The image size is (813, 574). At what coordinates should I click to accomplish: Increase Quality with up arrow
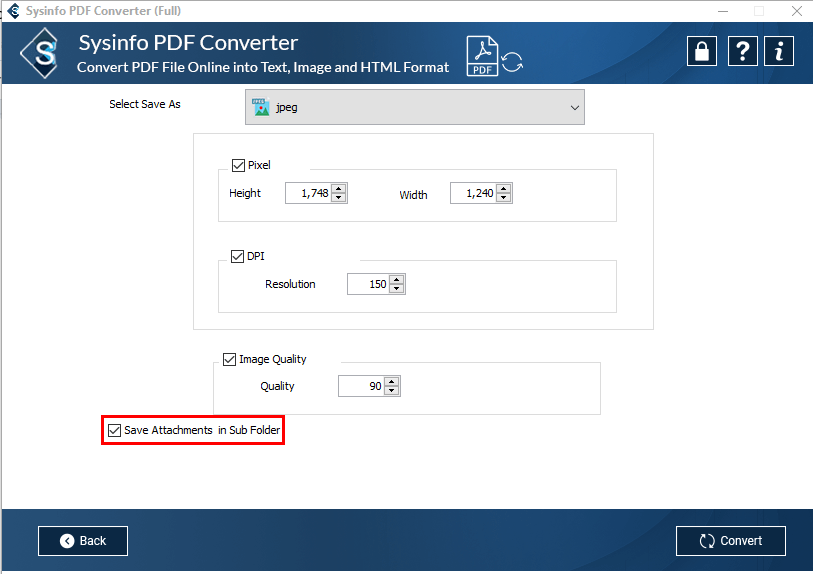click(391, 382)
